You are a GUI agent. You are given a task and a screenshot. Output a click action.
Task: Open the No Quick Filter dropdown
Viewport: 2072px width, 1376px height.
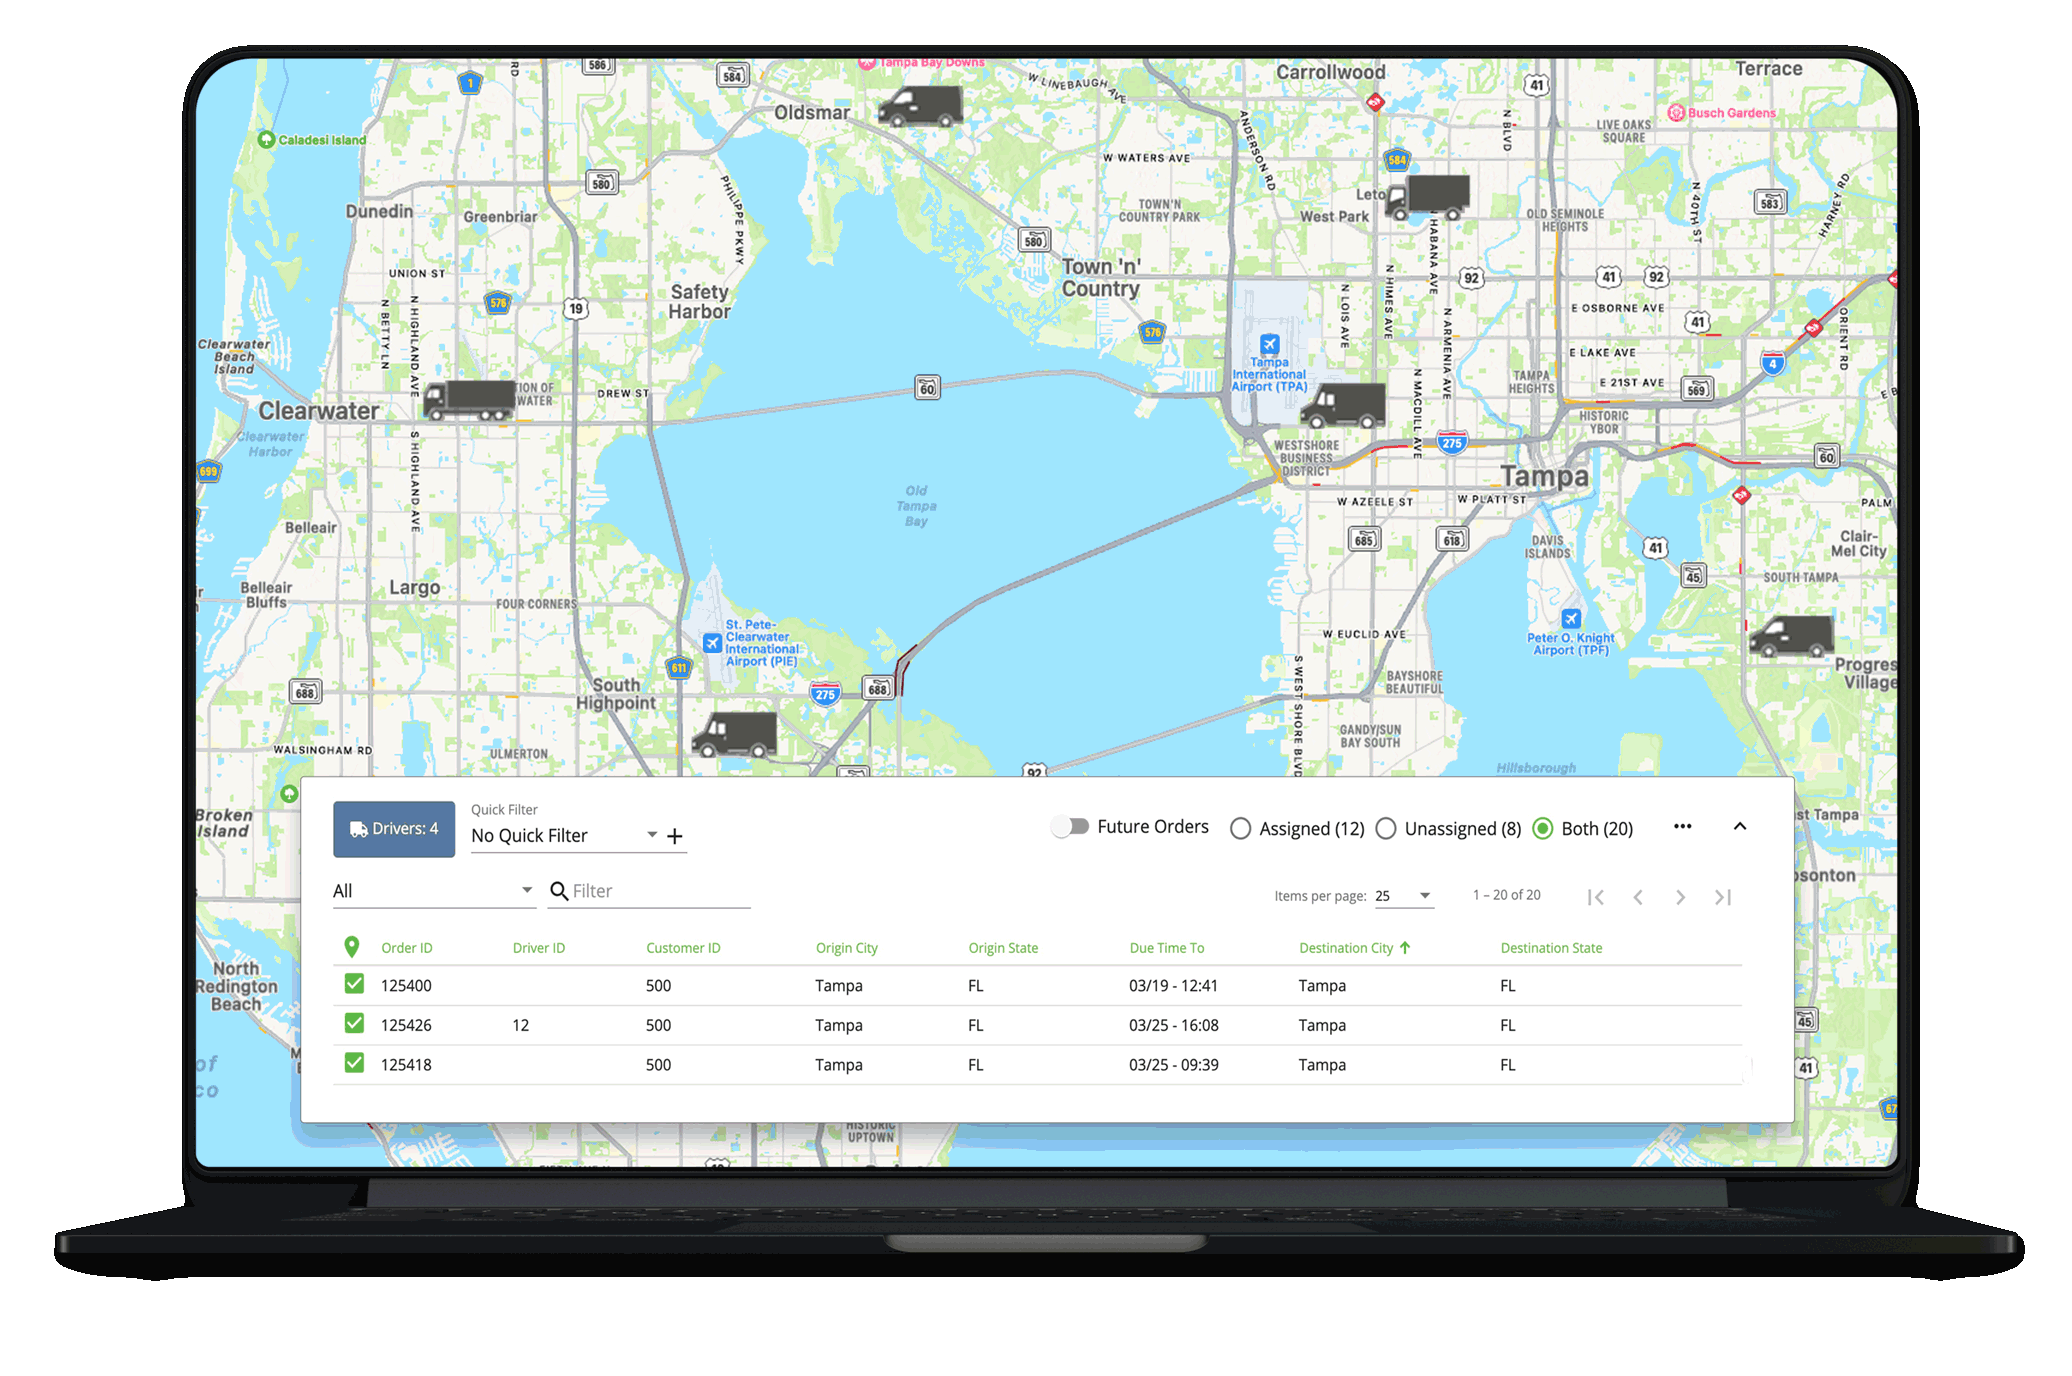[651, 834]
